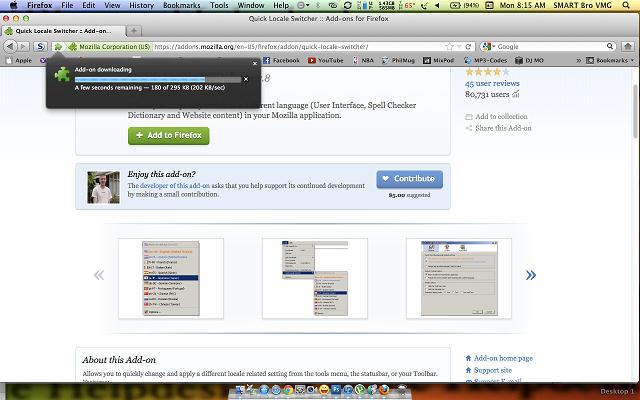Open Photoshop from the Dock

[x=336, y=389]
